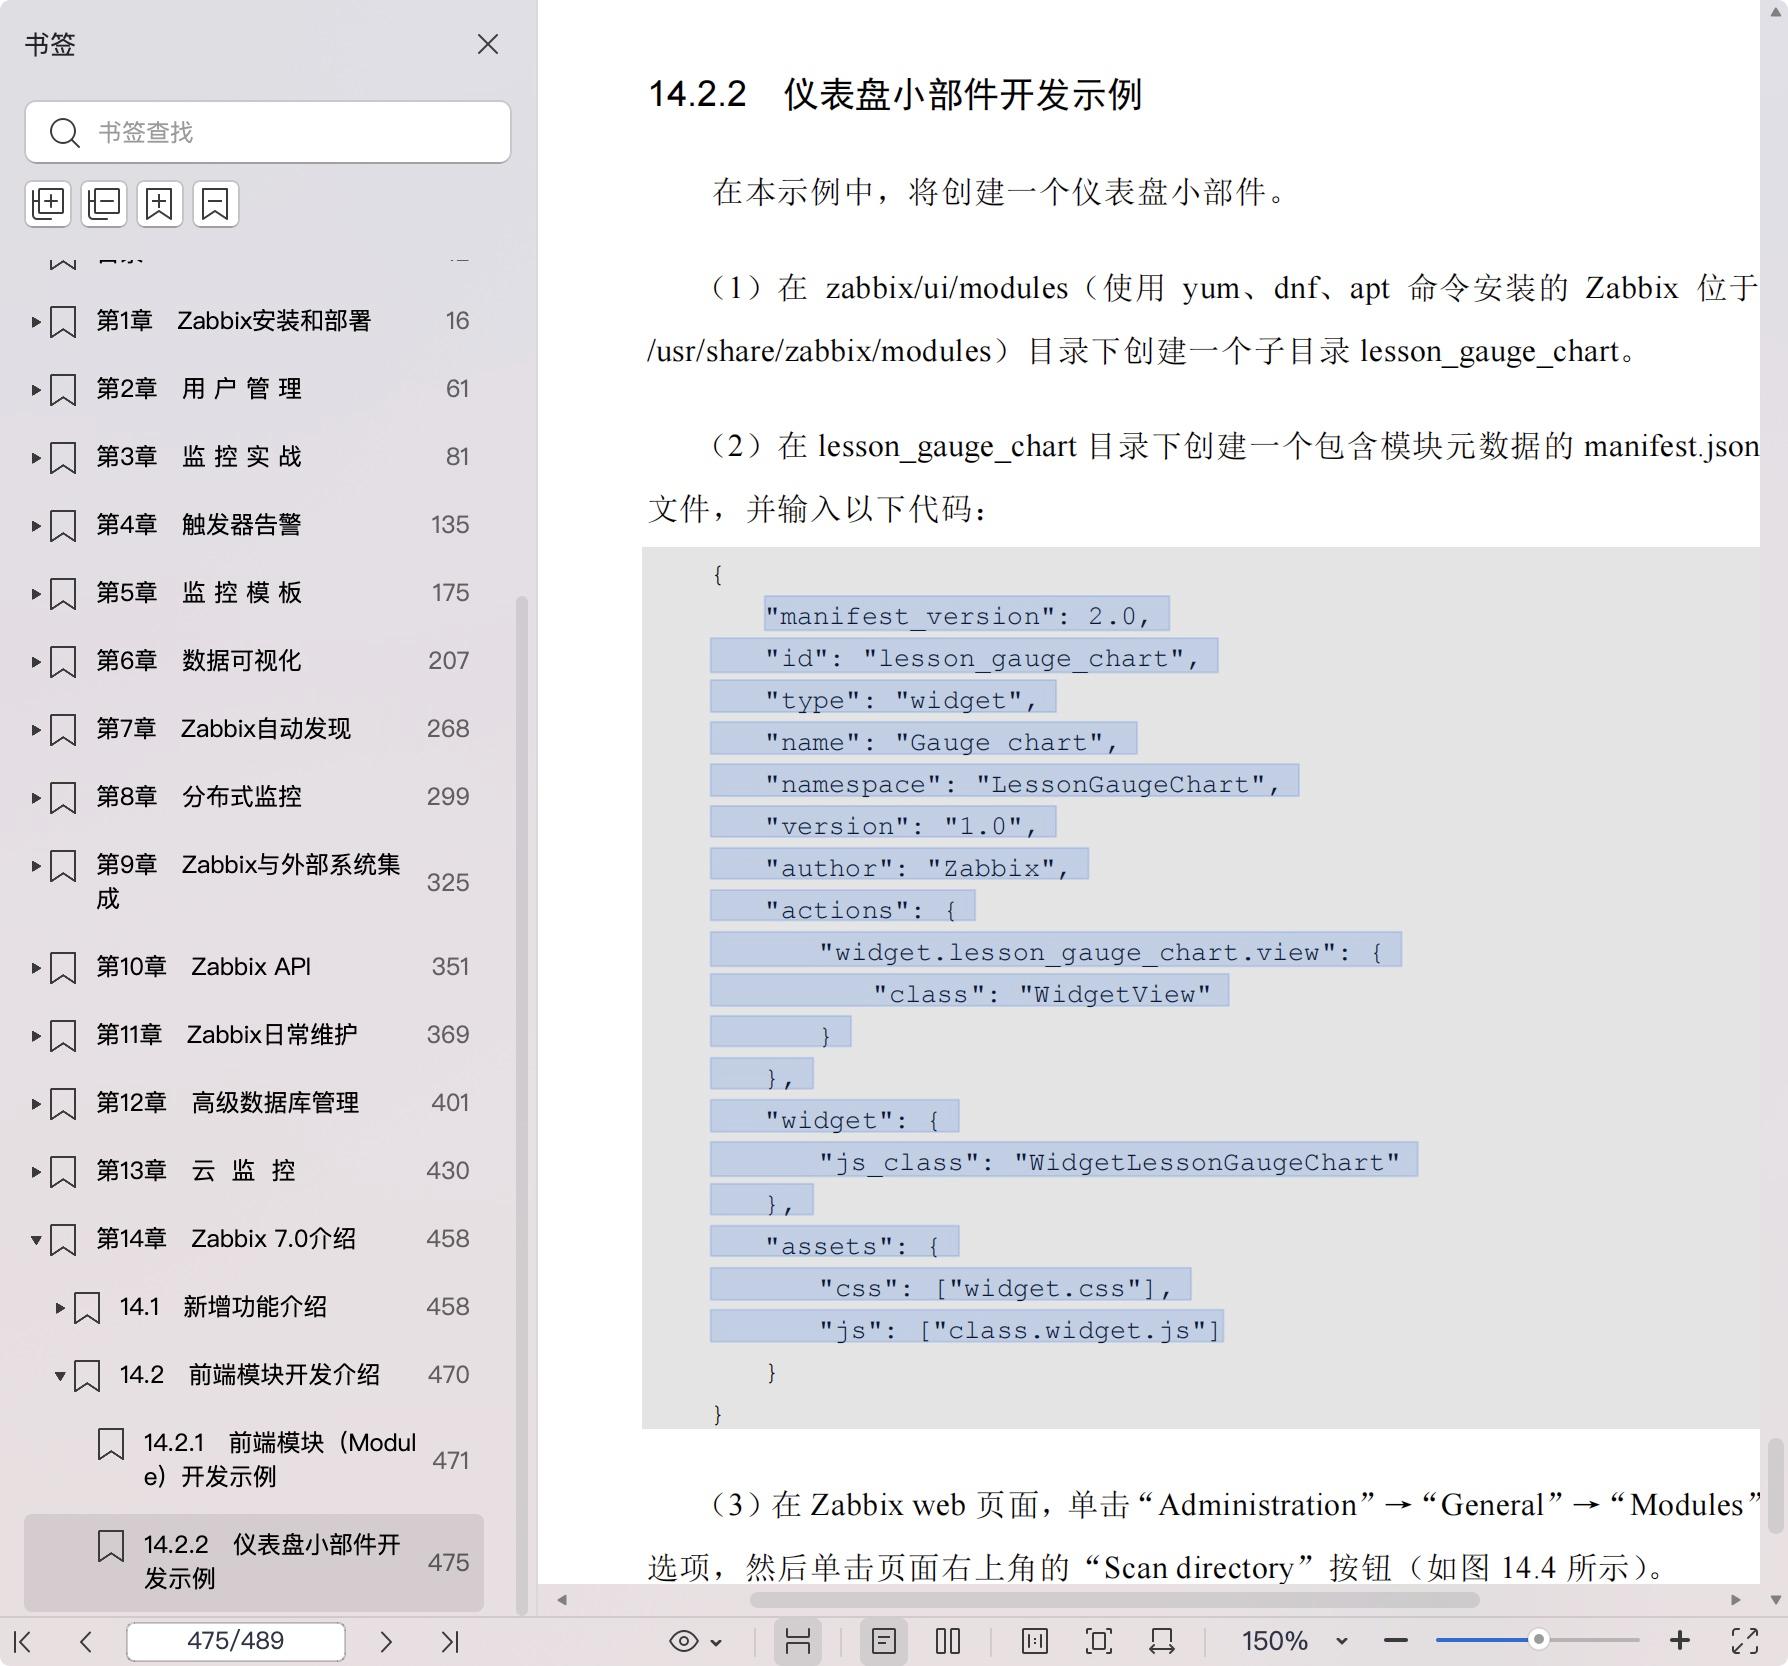Collapse all bookmarks icon
This screenshot has width=1788, height=1666.
coord(104,204)
